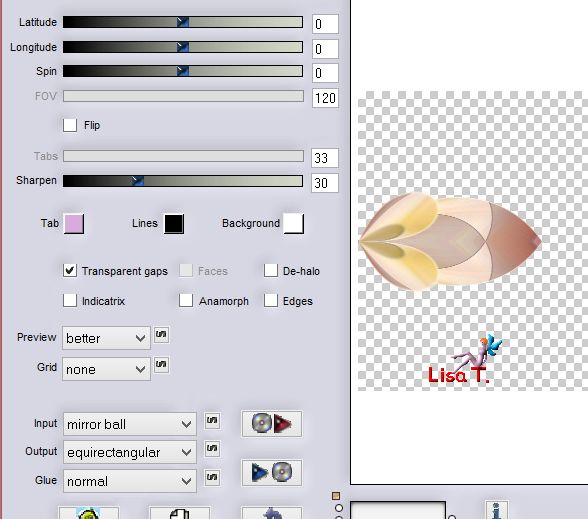The width and height of the screenshot is (588, 519).
Task: Enable the Flip checkbox
Action: [70, 125]
